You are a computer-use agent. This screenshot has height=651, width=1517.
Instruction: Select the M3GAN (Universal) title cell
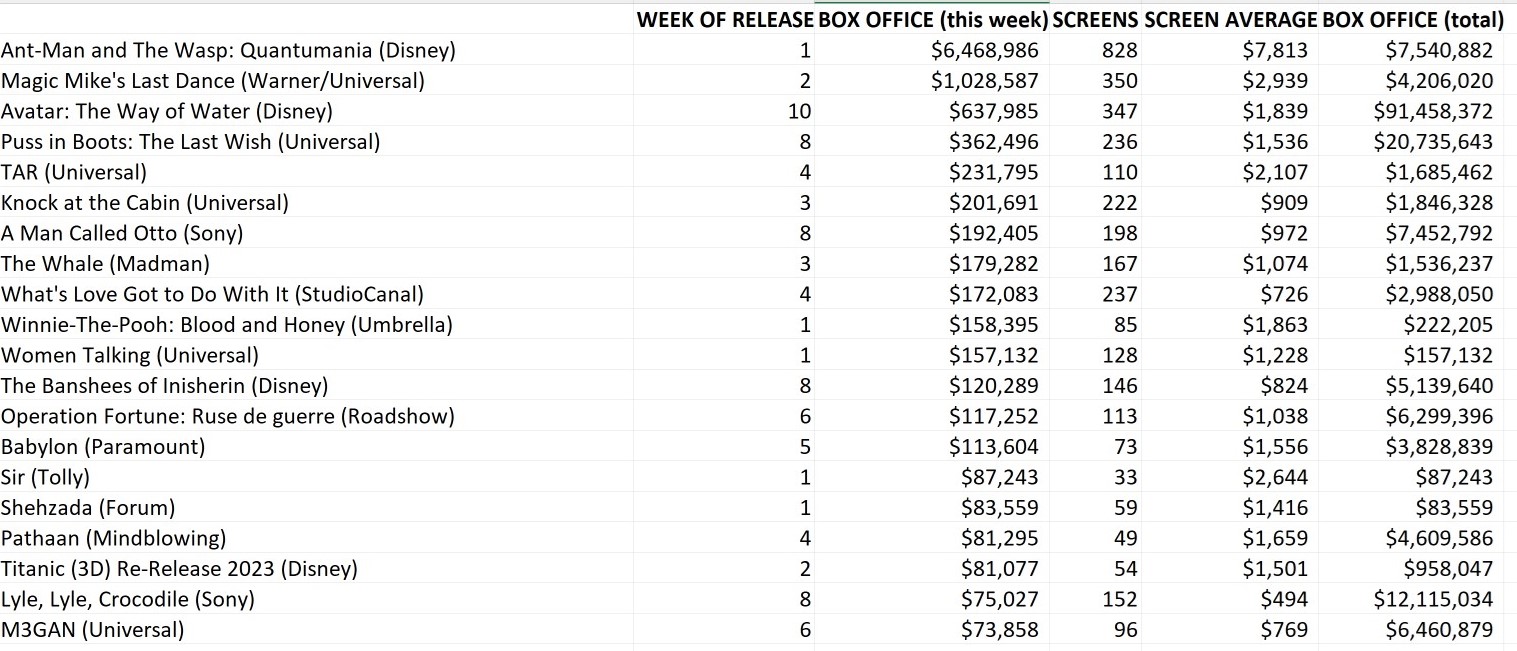[93, 630]
